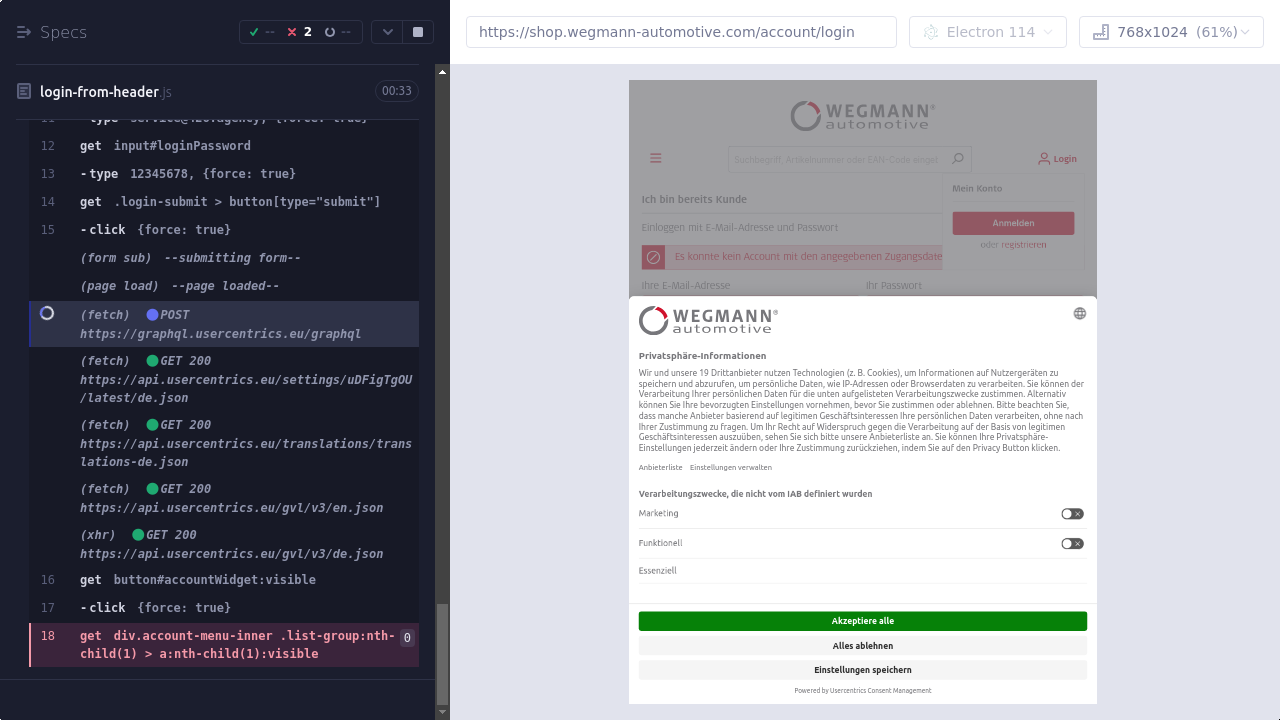Enable the Marketing consent toggle

click(x=1072, y=514)
